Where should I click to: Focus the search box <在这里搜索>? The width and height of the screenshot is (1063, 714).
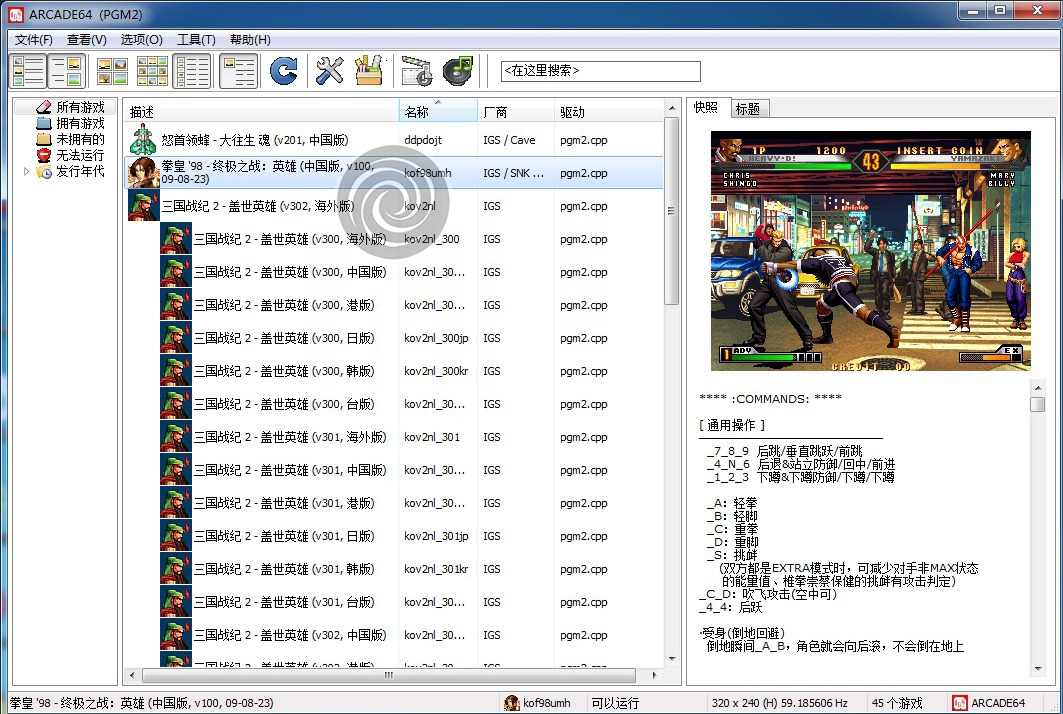(x=600, y=71)
